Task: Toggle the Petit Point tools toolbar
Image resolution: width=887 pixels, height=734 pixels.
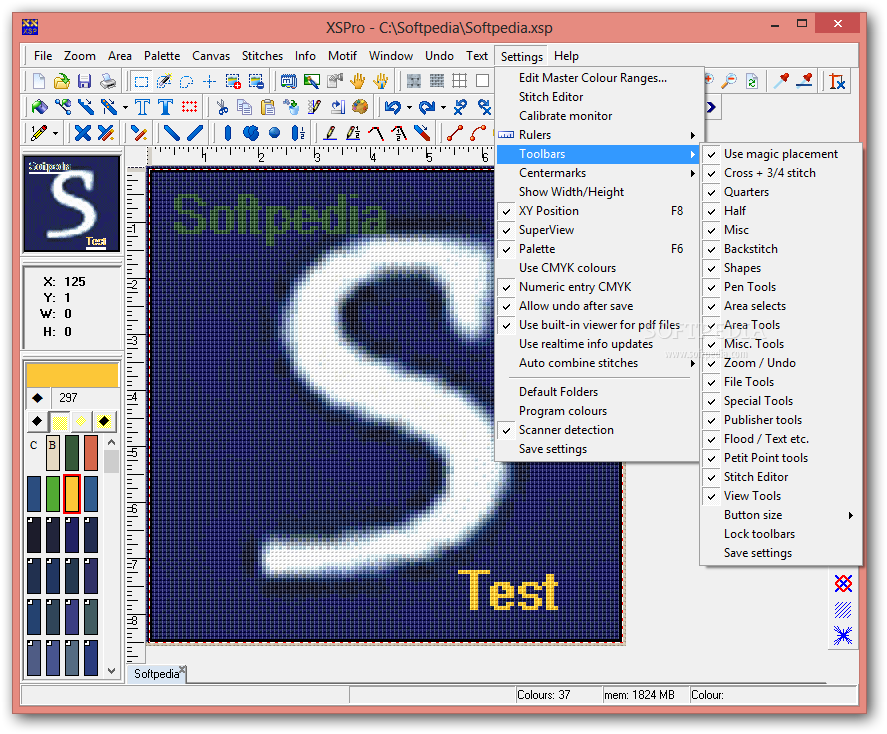Action: [781, 458]
